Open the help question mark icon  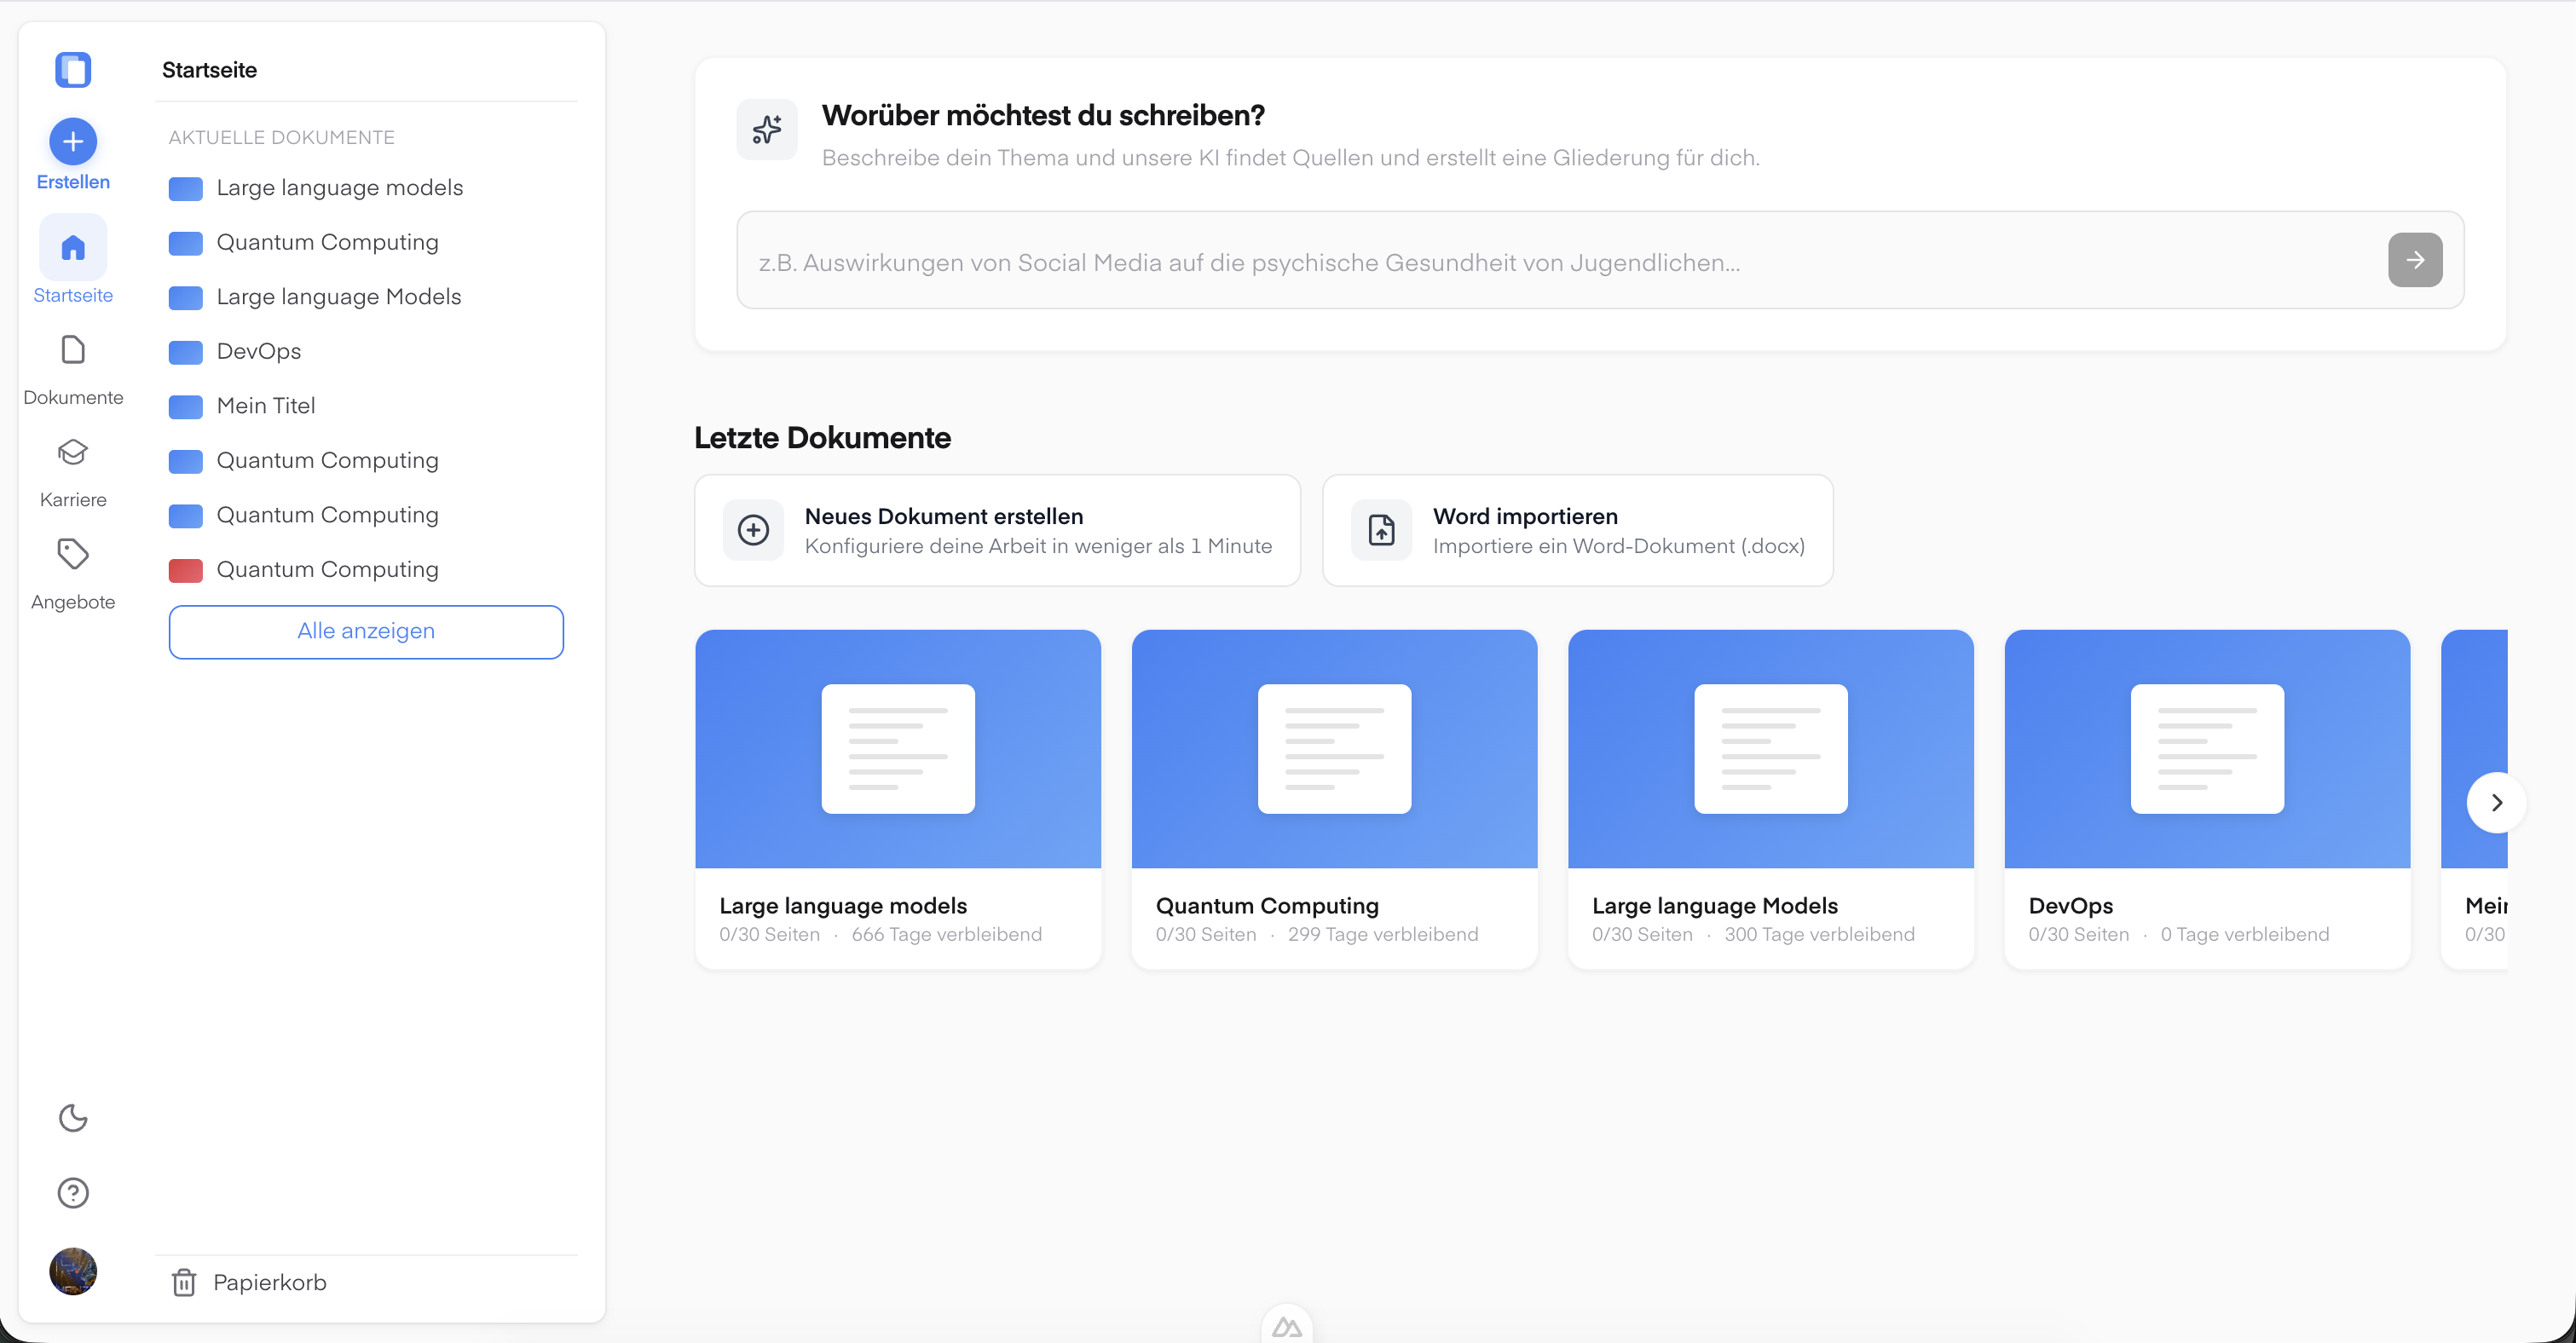click(72, 1192)
